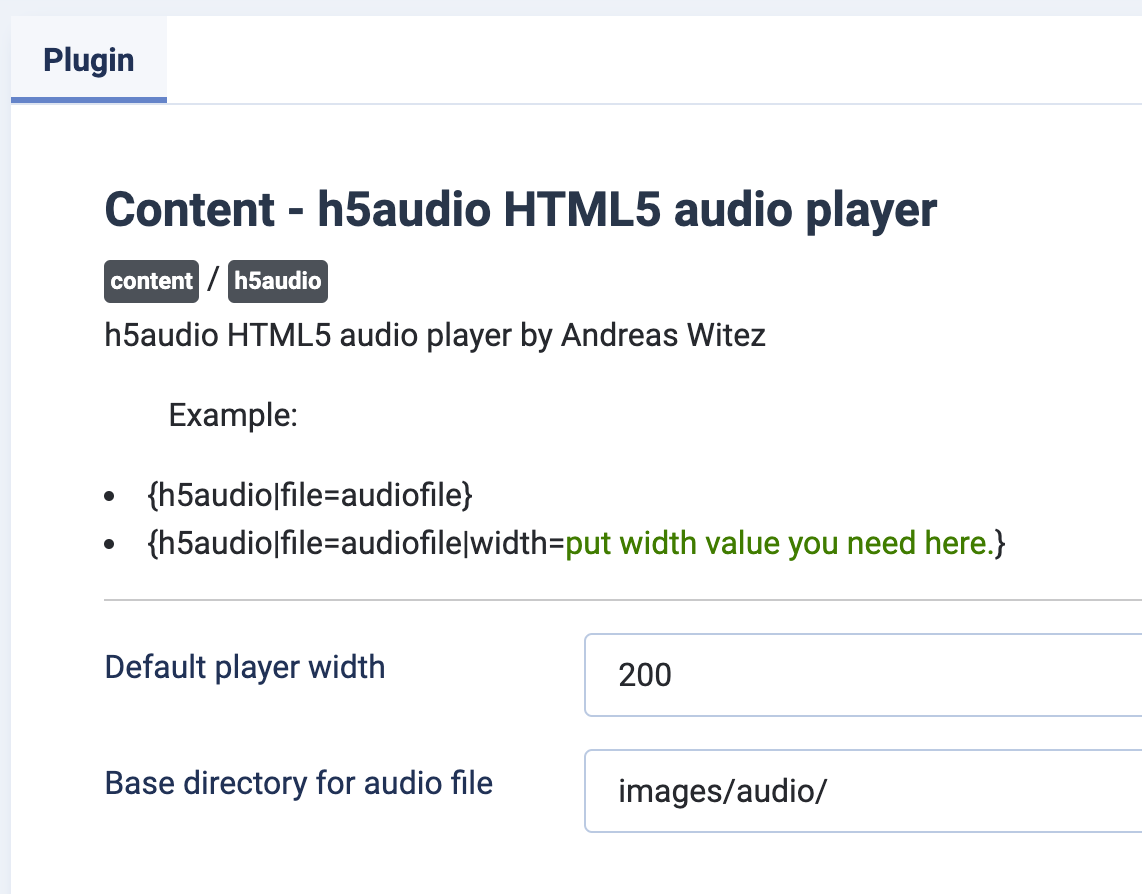The image size is (1142, 894).
Task: Click the 'h5audio' badge
Action: [277, 281]
